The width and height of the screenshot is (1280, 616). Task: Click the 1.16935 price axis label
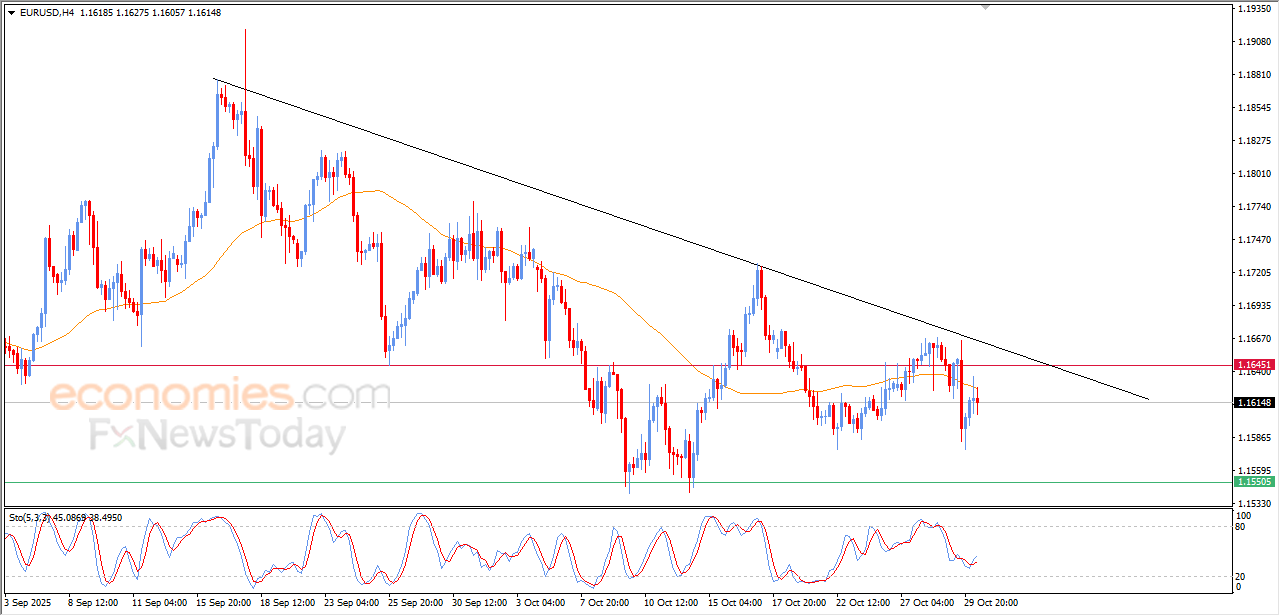(1254, 305)
